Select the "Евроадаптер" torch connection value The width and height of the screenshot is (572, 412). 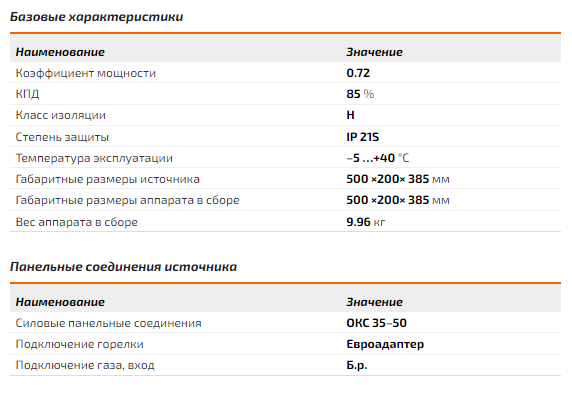point(385,344)
